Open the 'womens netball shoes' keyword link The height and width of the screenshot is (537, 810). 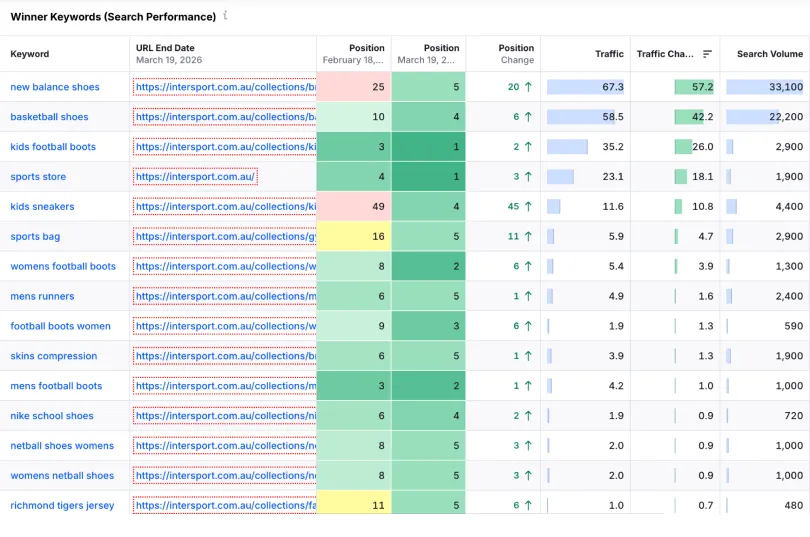(x=62, y=476)
